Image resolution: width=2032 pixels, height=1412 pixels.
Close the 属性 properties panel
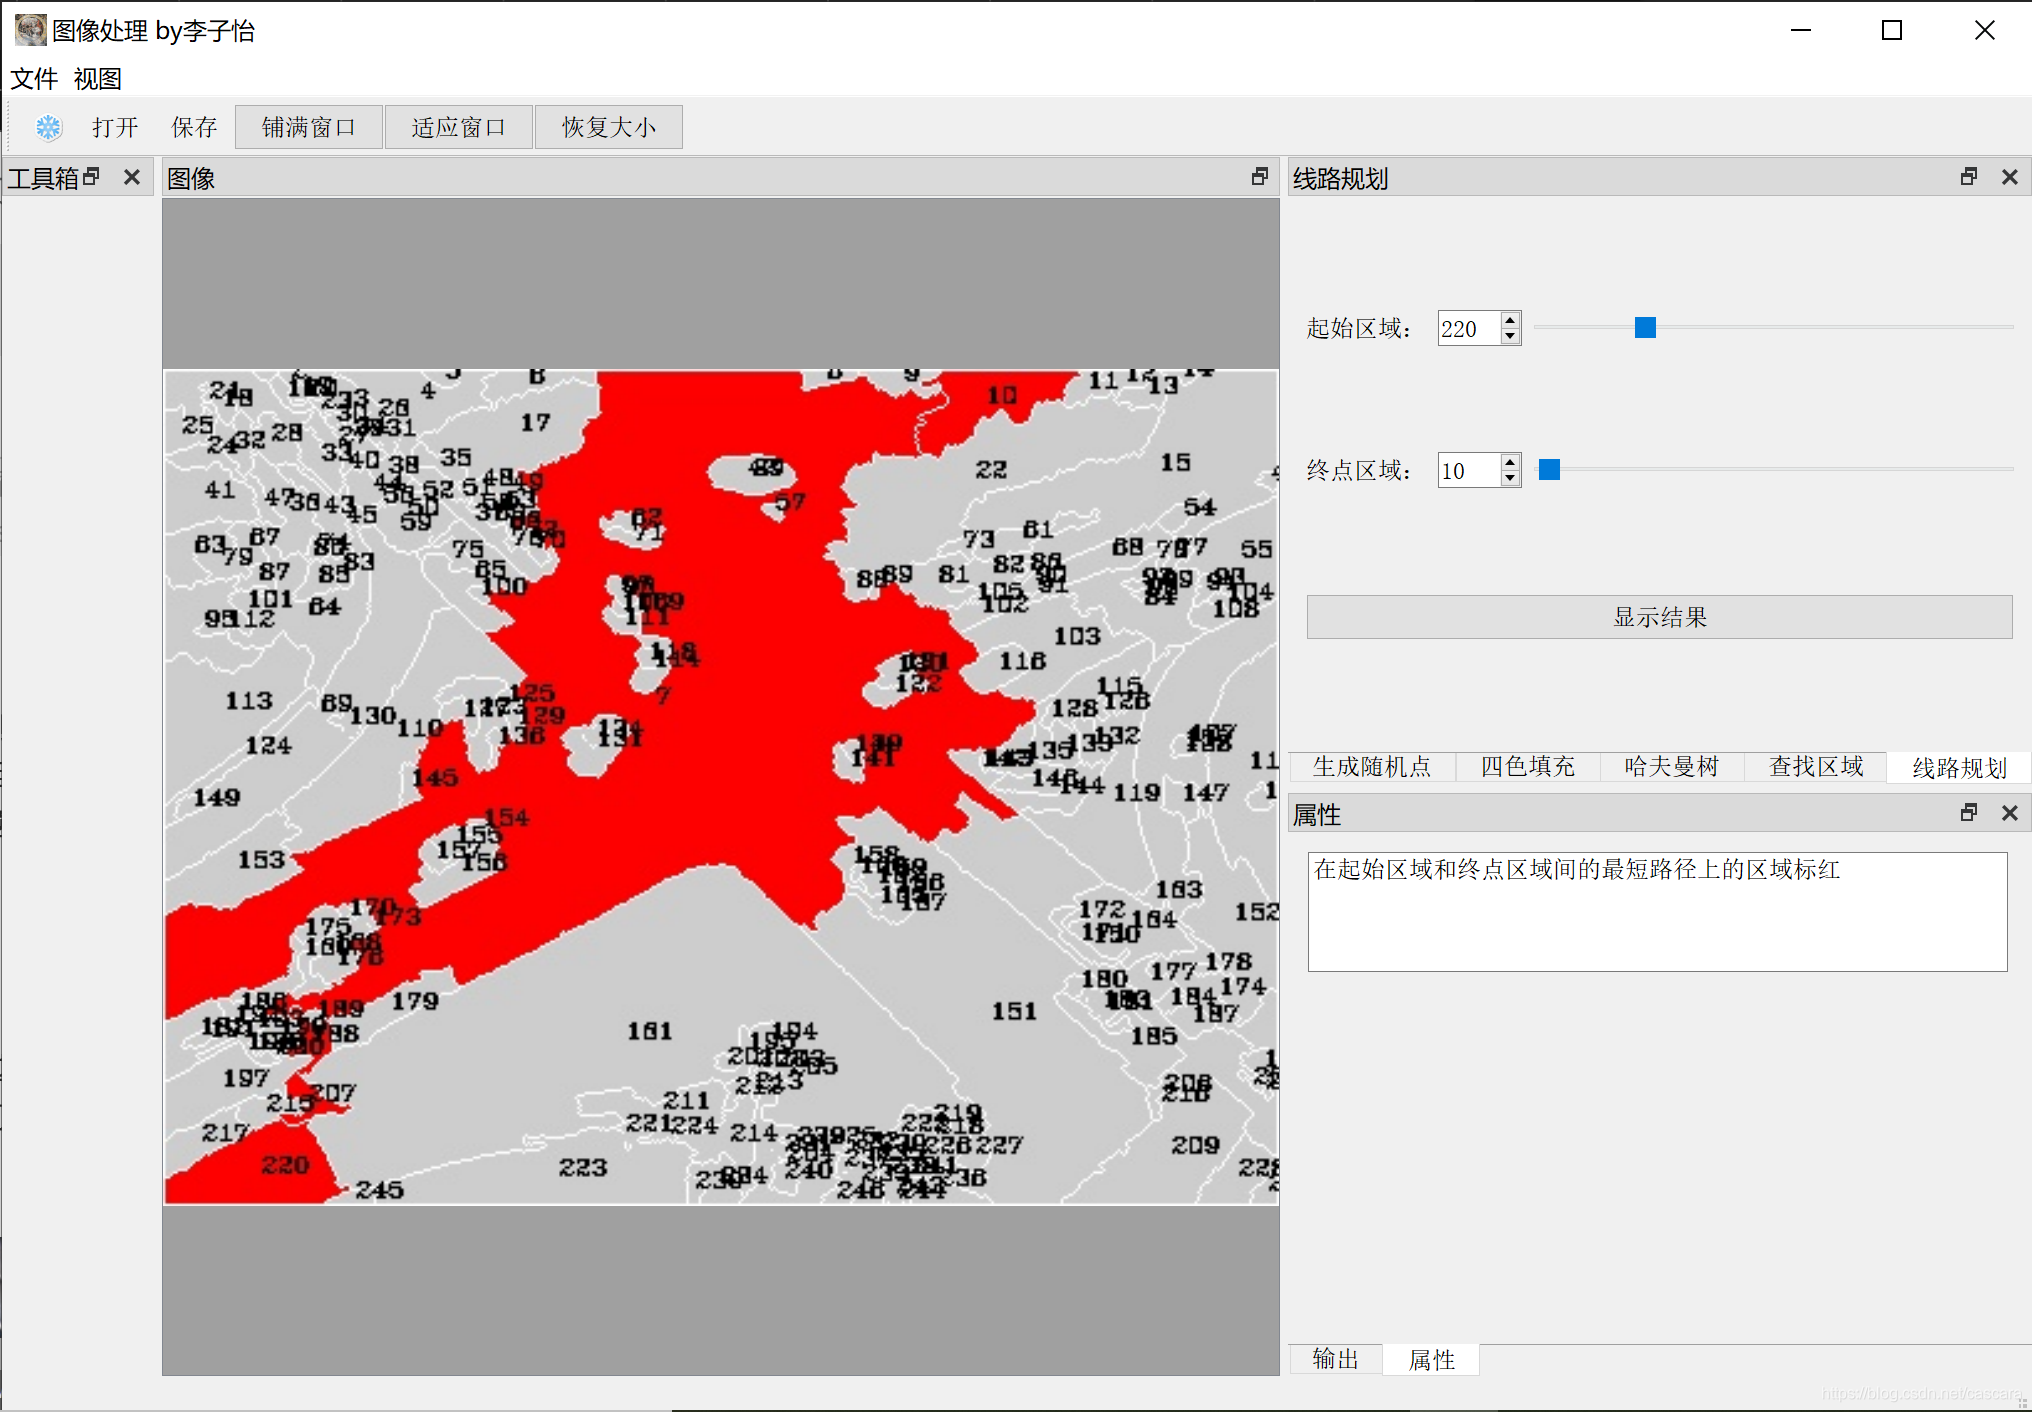tap(2010, 813)
